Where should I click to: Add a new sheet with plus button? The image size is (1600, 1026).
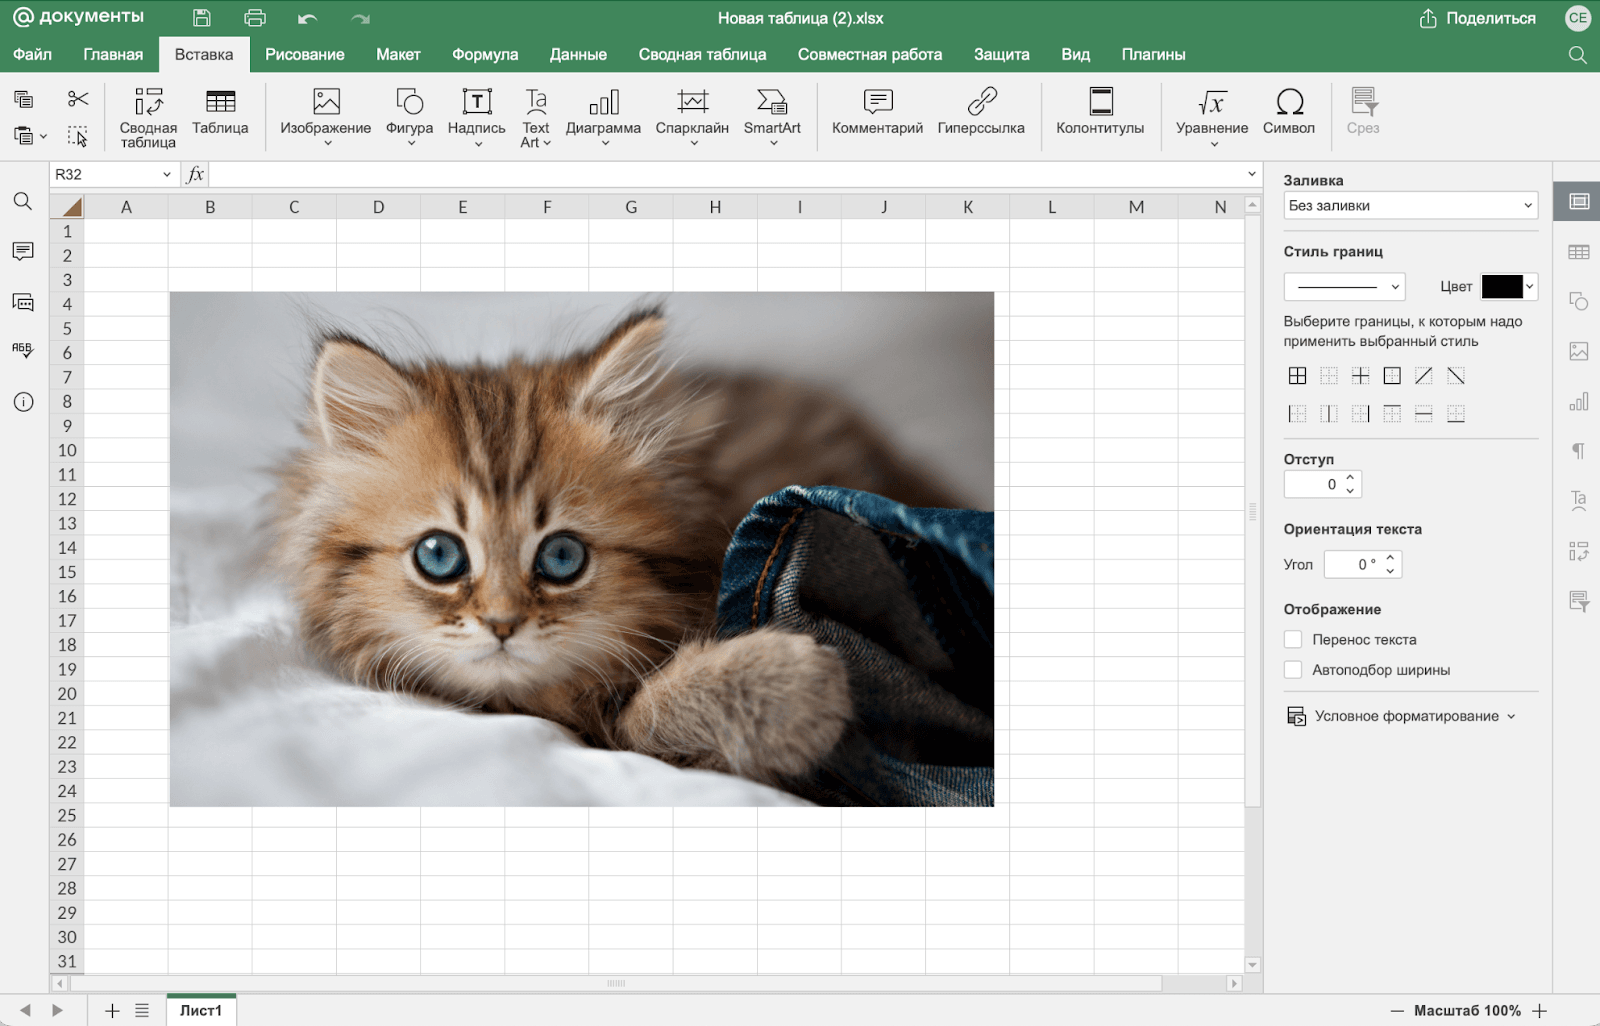[x=112, y=1011]
